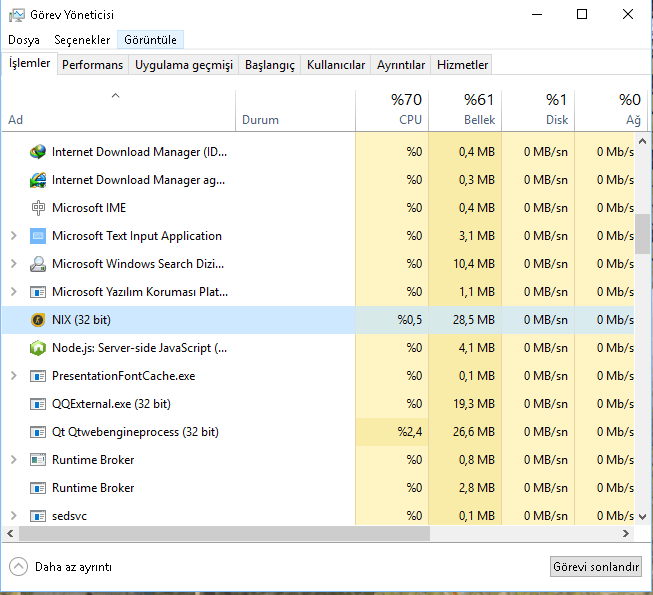Click the Daha az ayrıntı arrow icon
Image resolution: width=653 pixels, height=595 pixels.
click(x=18, y=567)
